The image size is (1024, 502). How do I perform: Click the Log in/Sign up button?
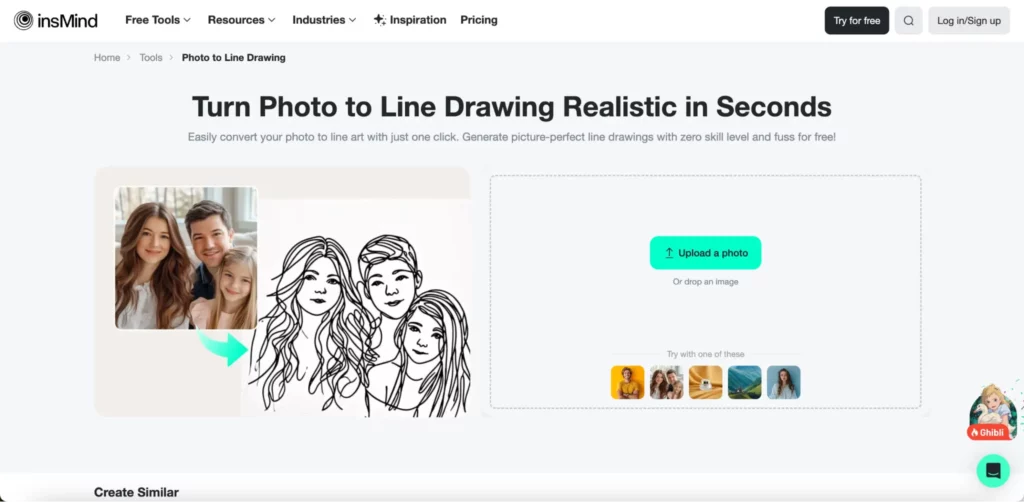[969, 20]
